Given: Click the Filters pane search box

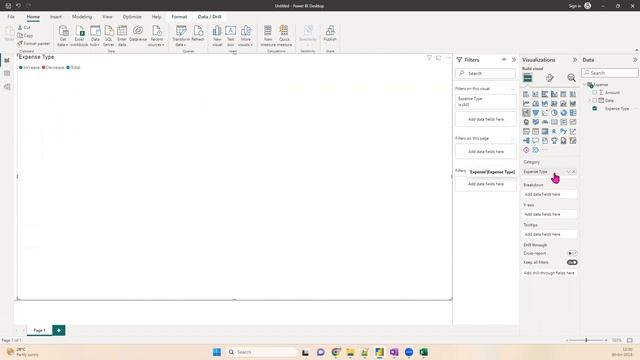Looking at the screenshot, I should click(486, 73).
